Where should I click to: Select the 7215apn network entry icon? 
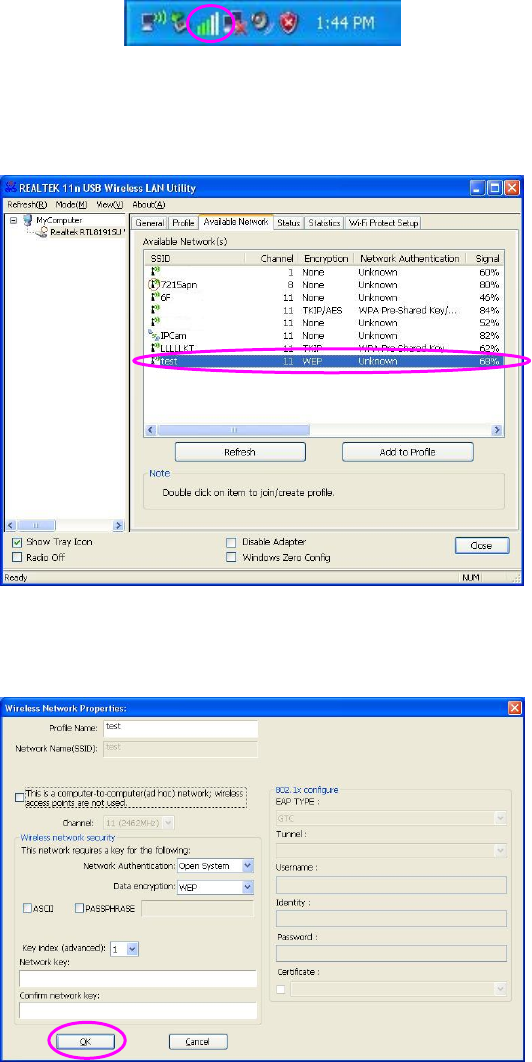click(154, 284)
